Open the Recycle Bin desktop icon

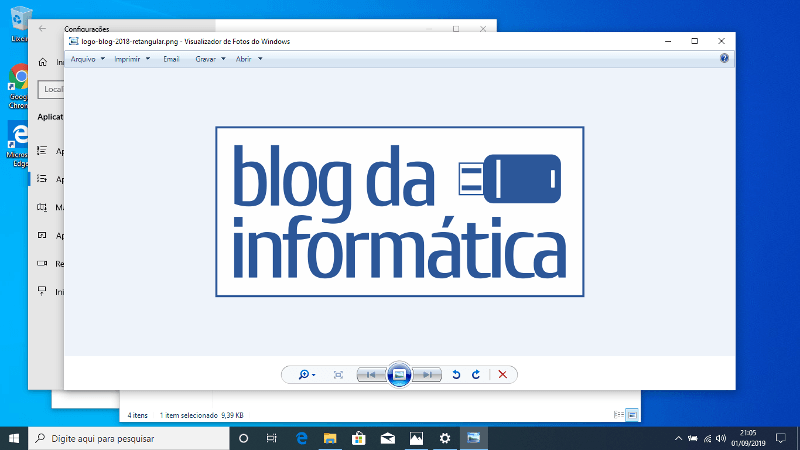19,24
